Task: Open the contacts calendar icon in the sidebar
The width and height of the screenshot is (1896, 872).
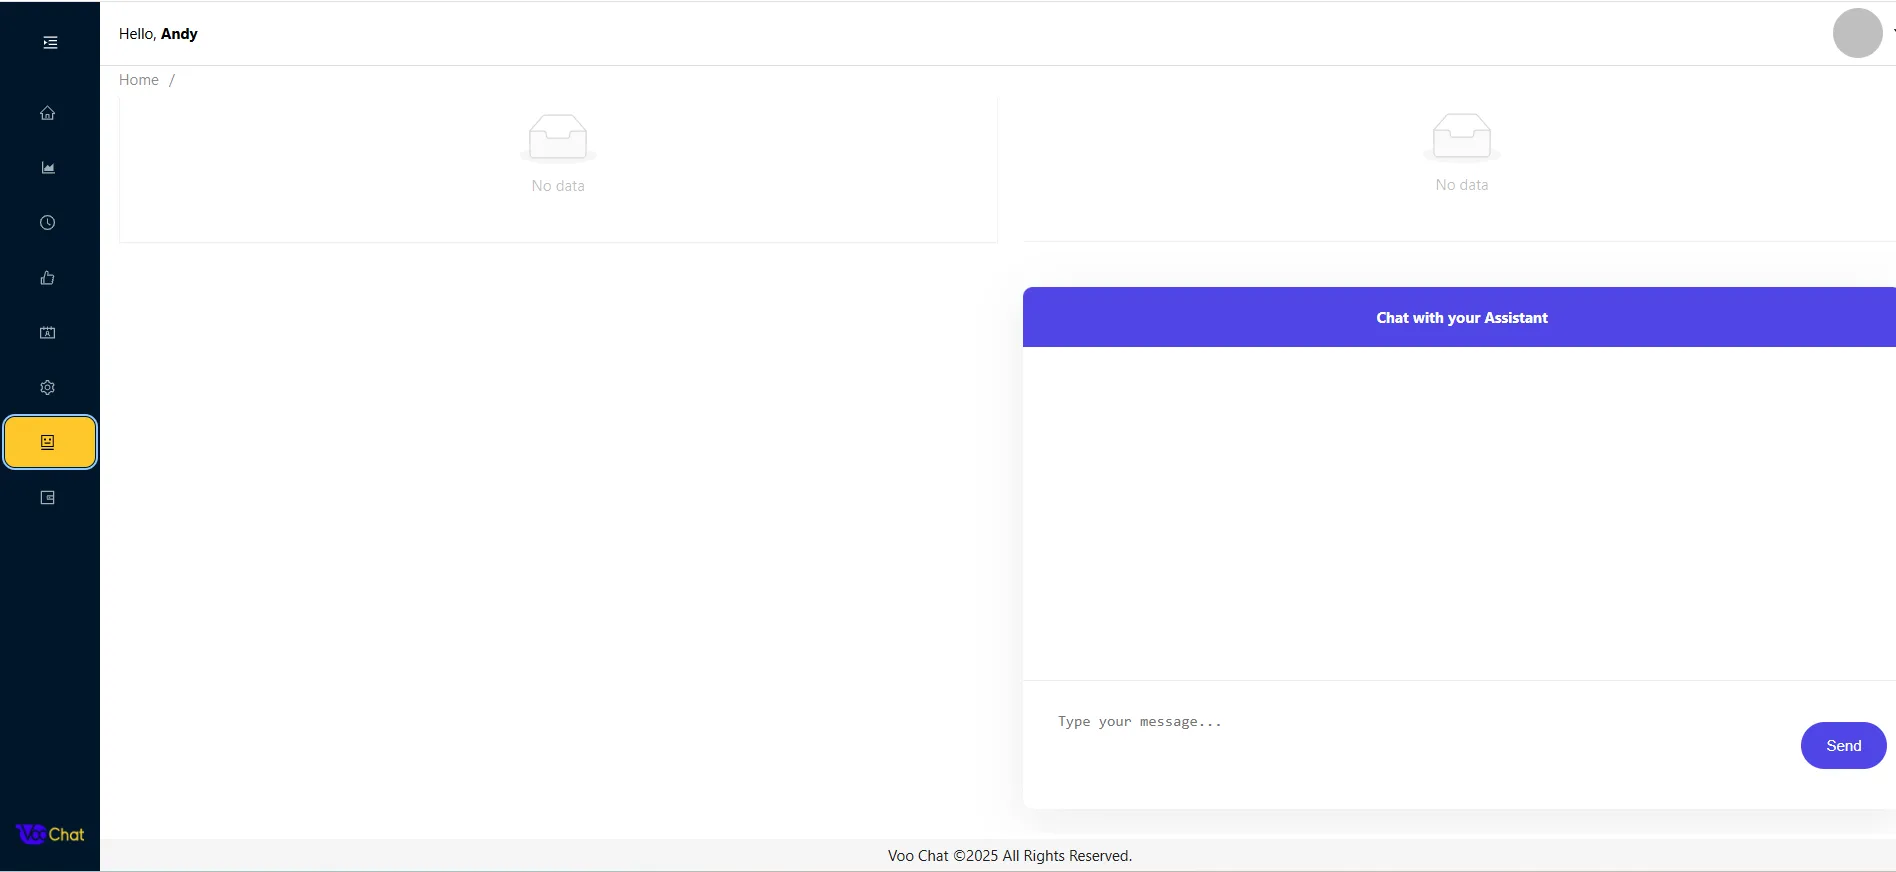Action: point(47,333)
